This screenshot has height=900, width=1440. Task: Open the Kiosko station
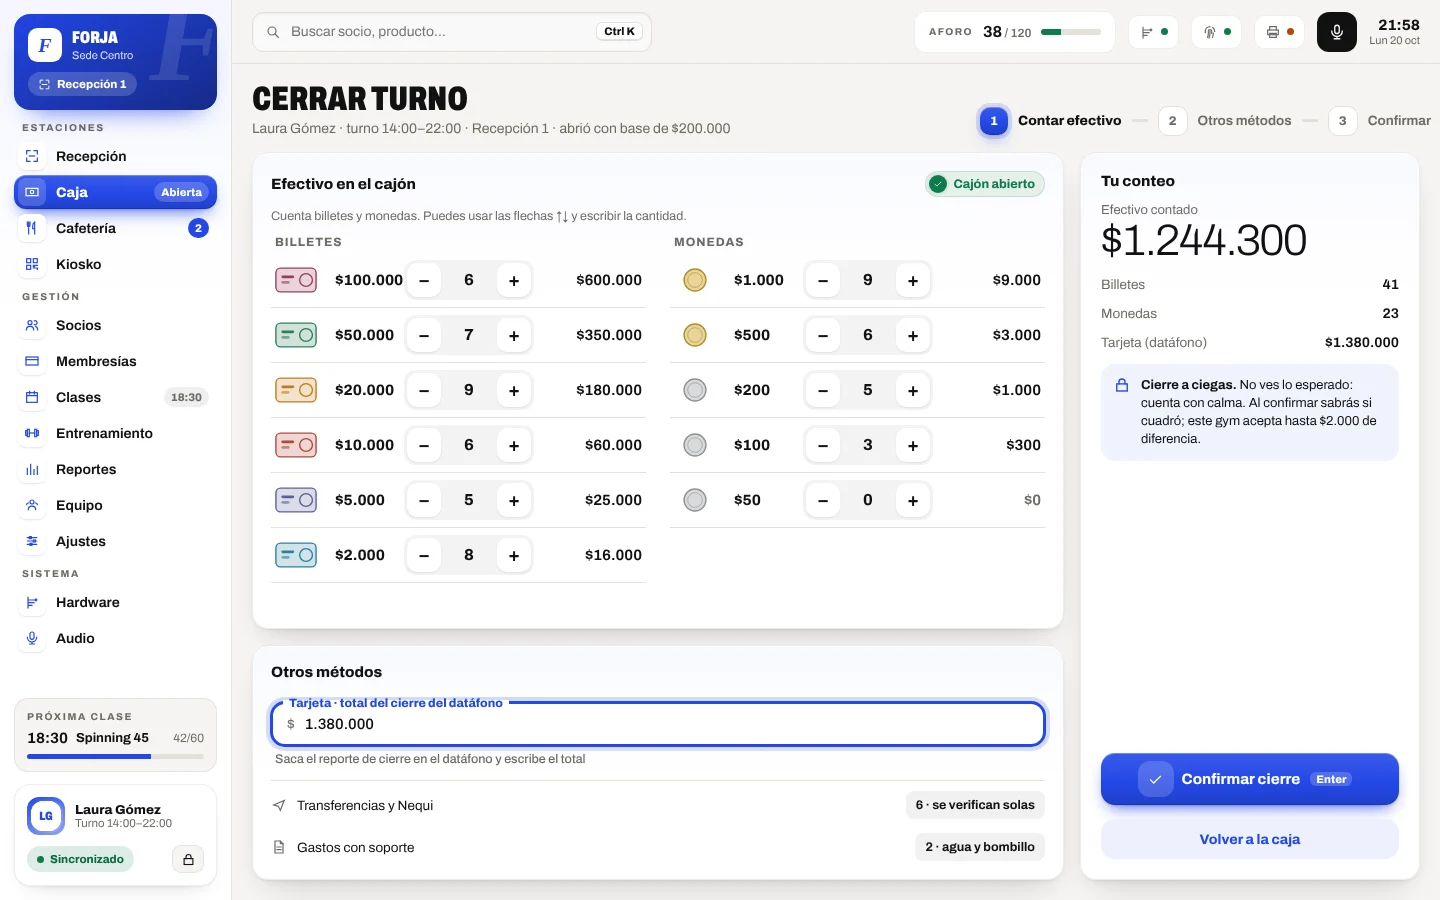click(115, 264)
